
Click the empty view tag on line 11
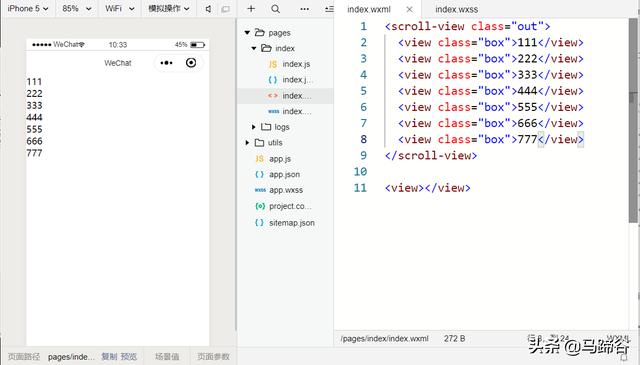[x=427, y=188]
